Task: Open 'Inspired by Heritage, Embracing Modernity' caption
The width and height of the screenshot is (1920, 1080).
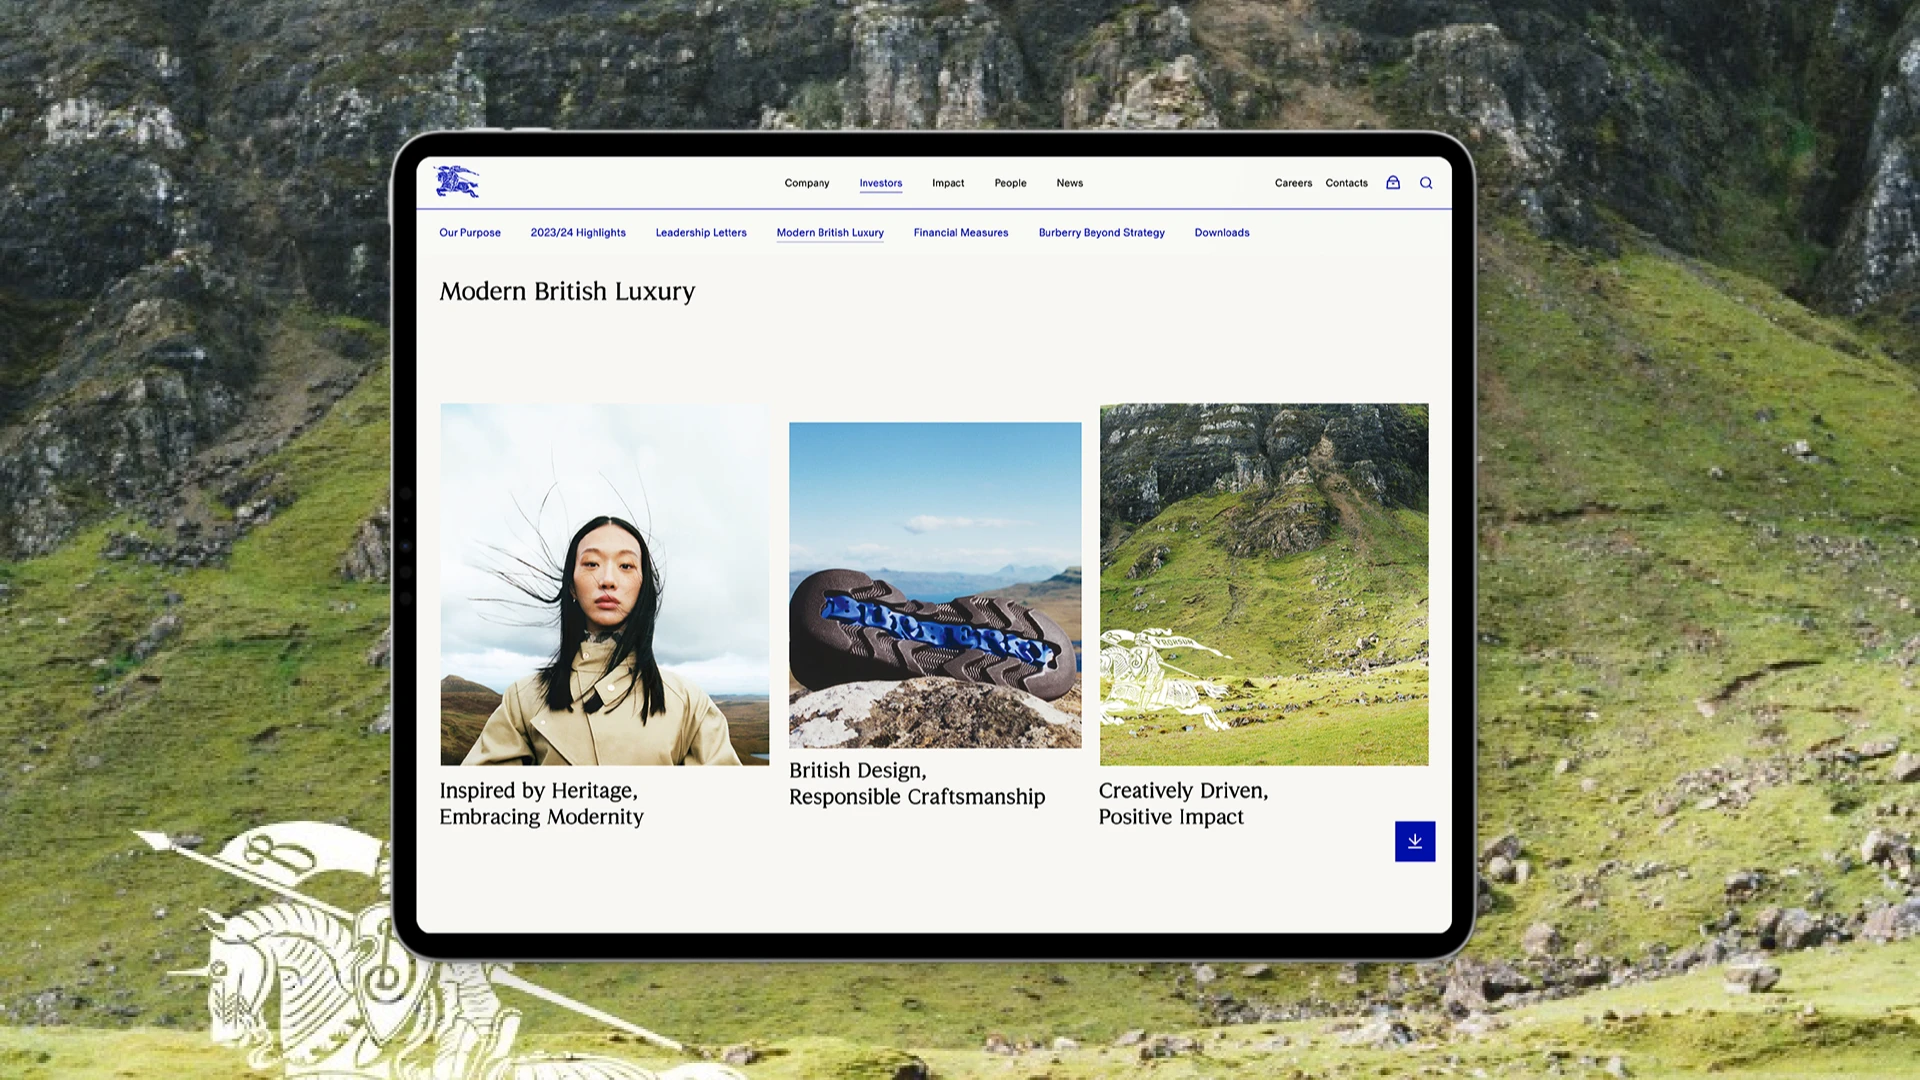Action: [x=541, y=804]
